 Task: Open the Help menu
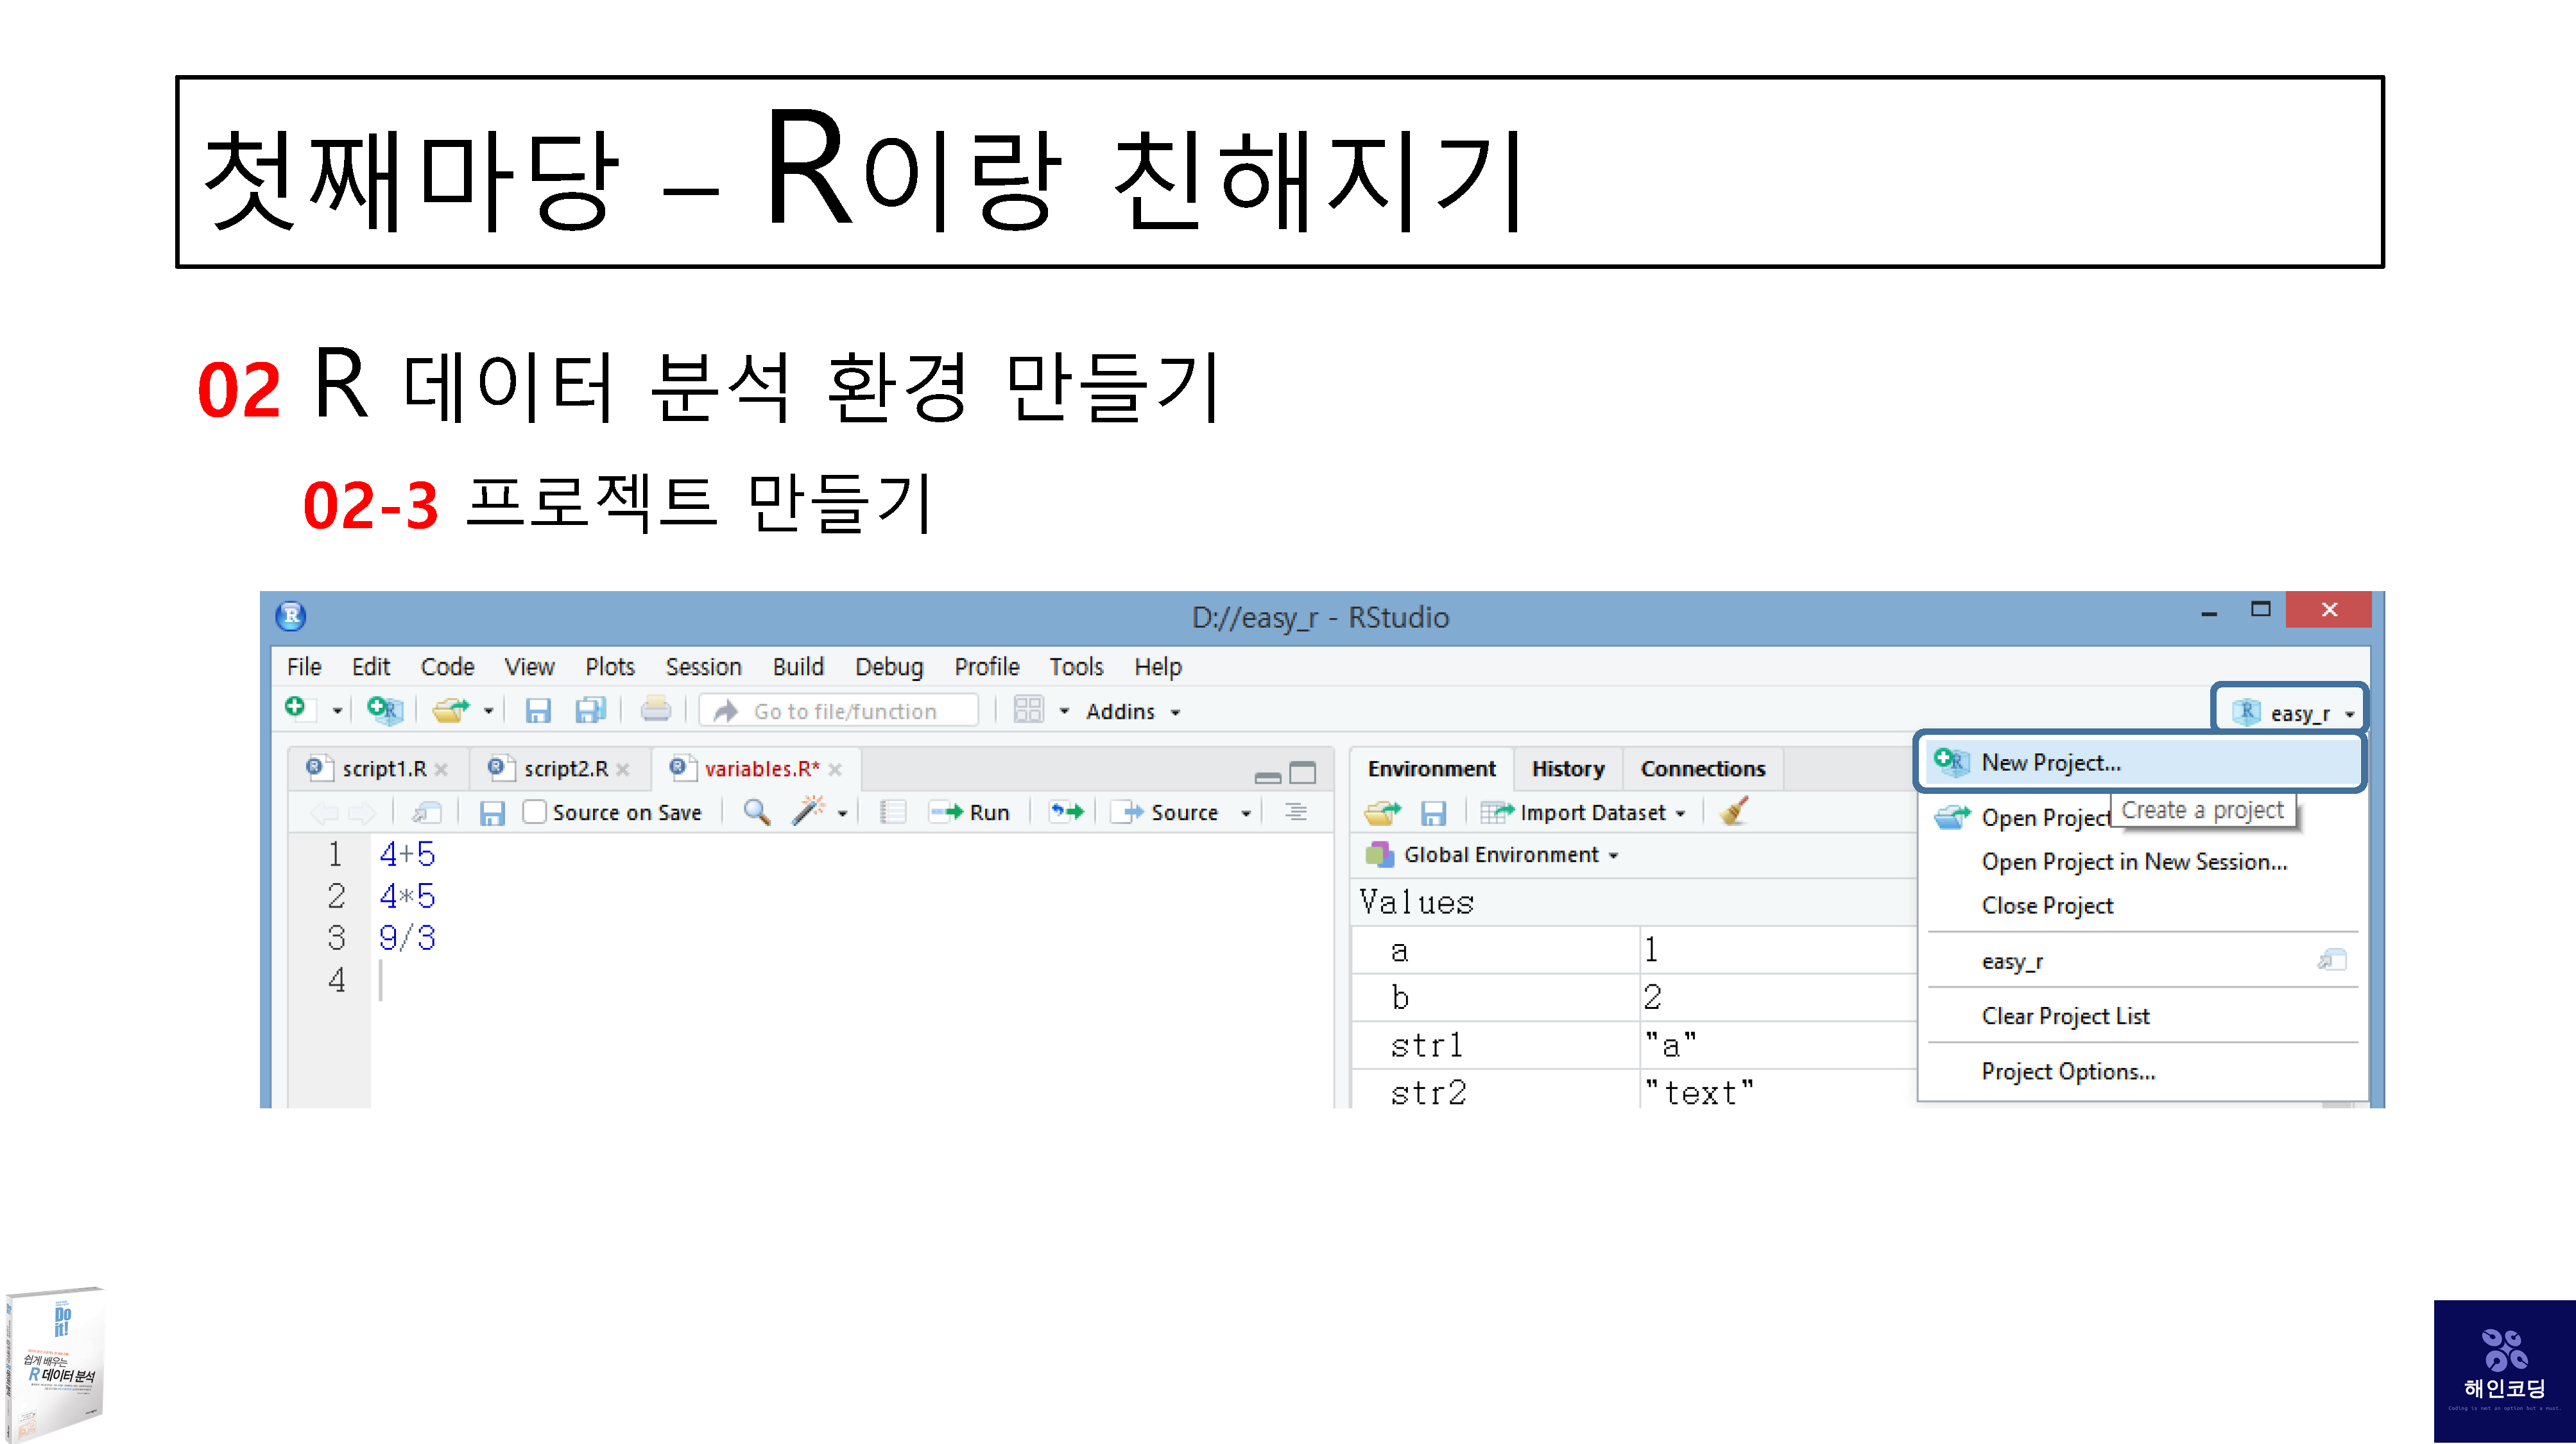pyautogui.click(x=1157, y=666)
